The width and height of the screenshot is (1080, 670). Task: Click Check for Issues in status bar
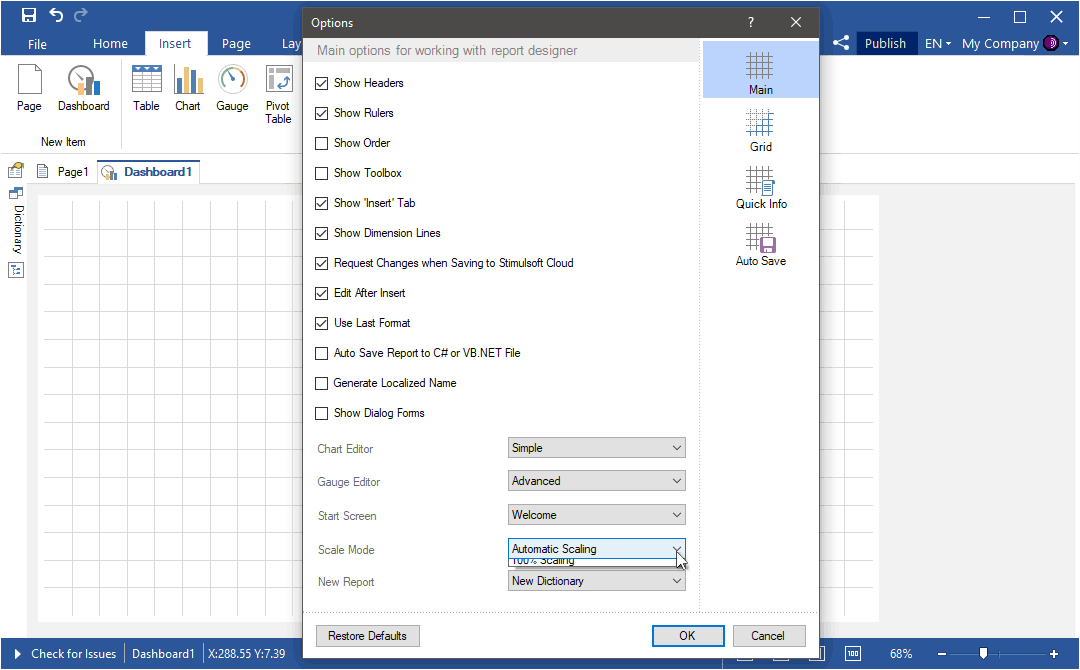(x=74, y=653)
